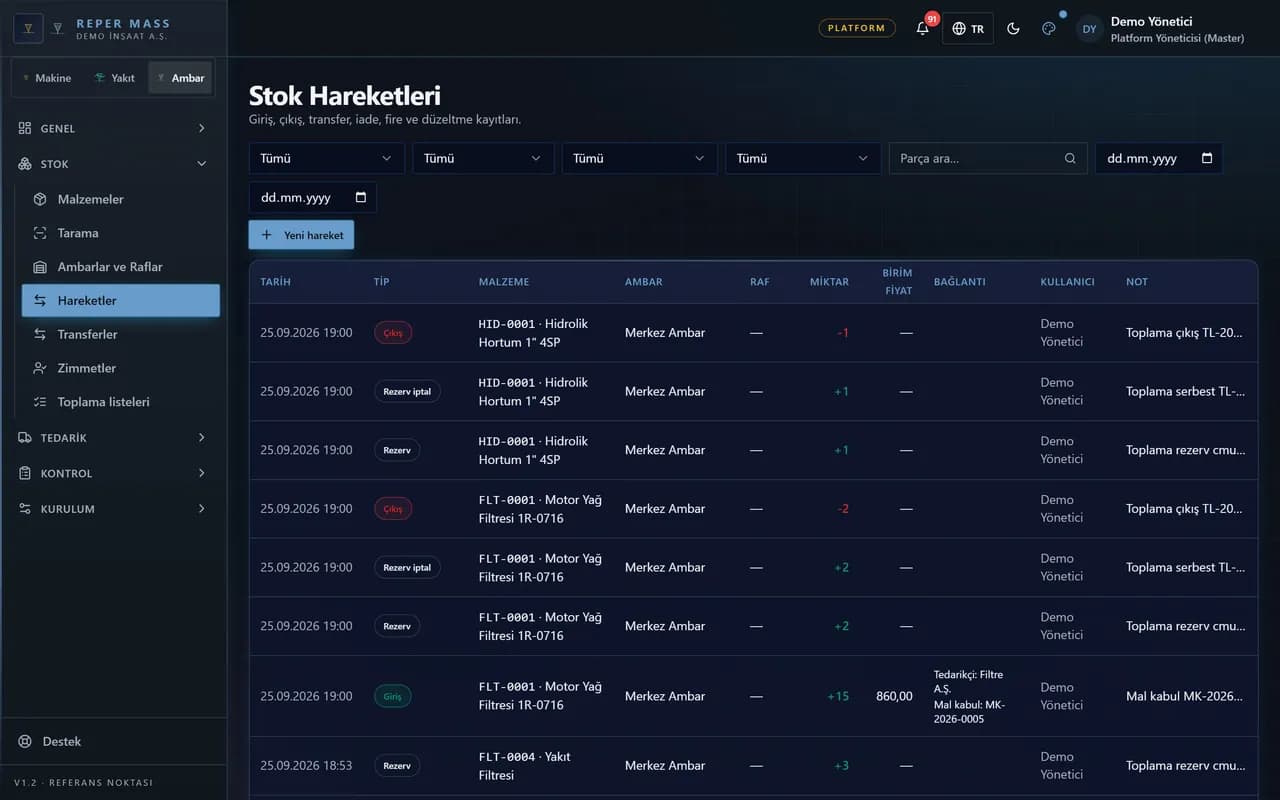Click the Kontrol clipboard icon
1280x800 pixels.
point(25,473)
